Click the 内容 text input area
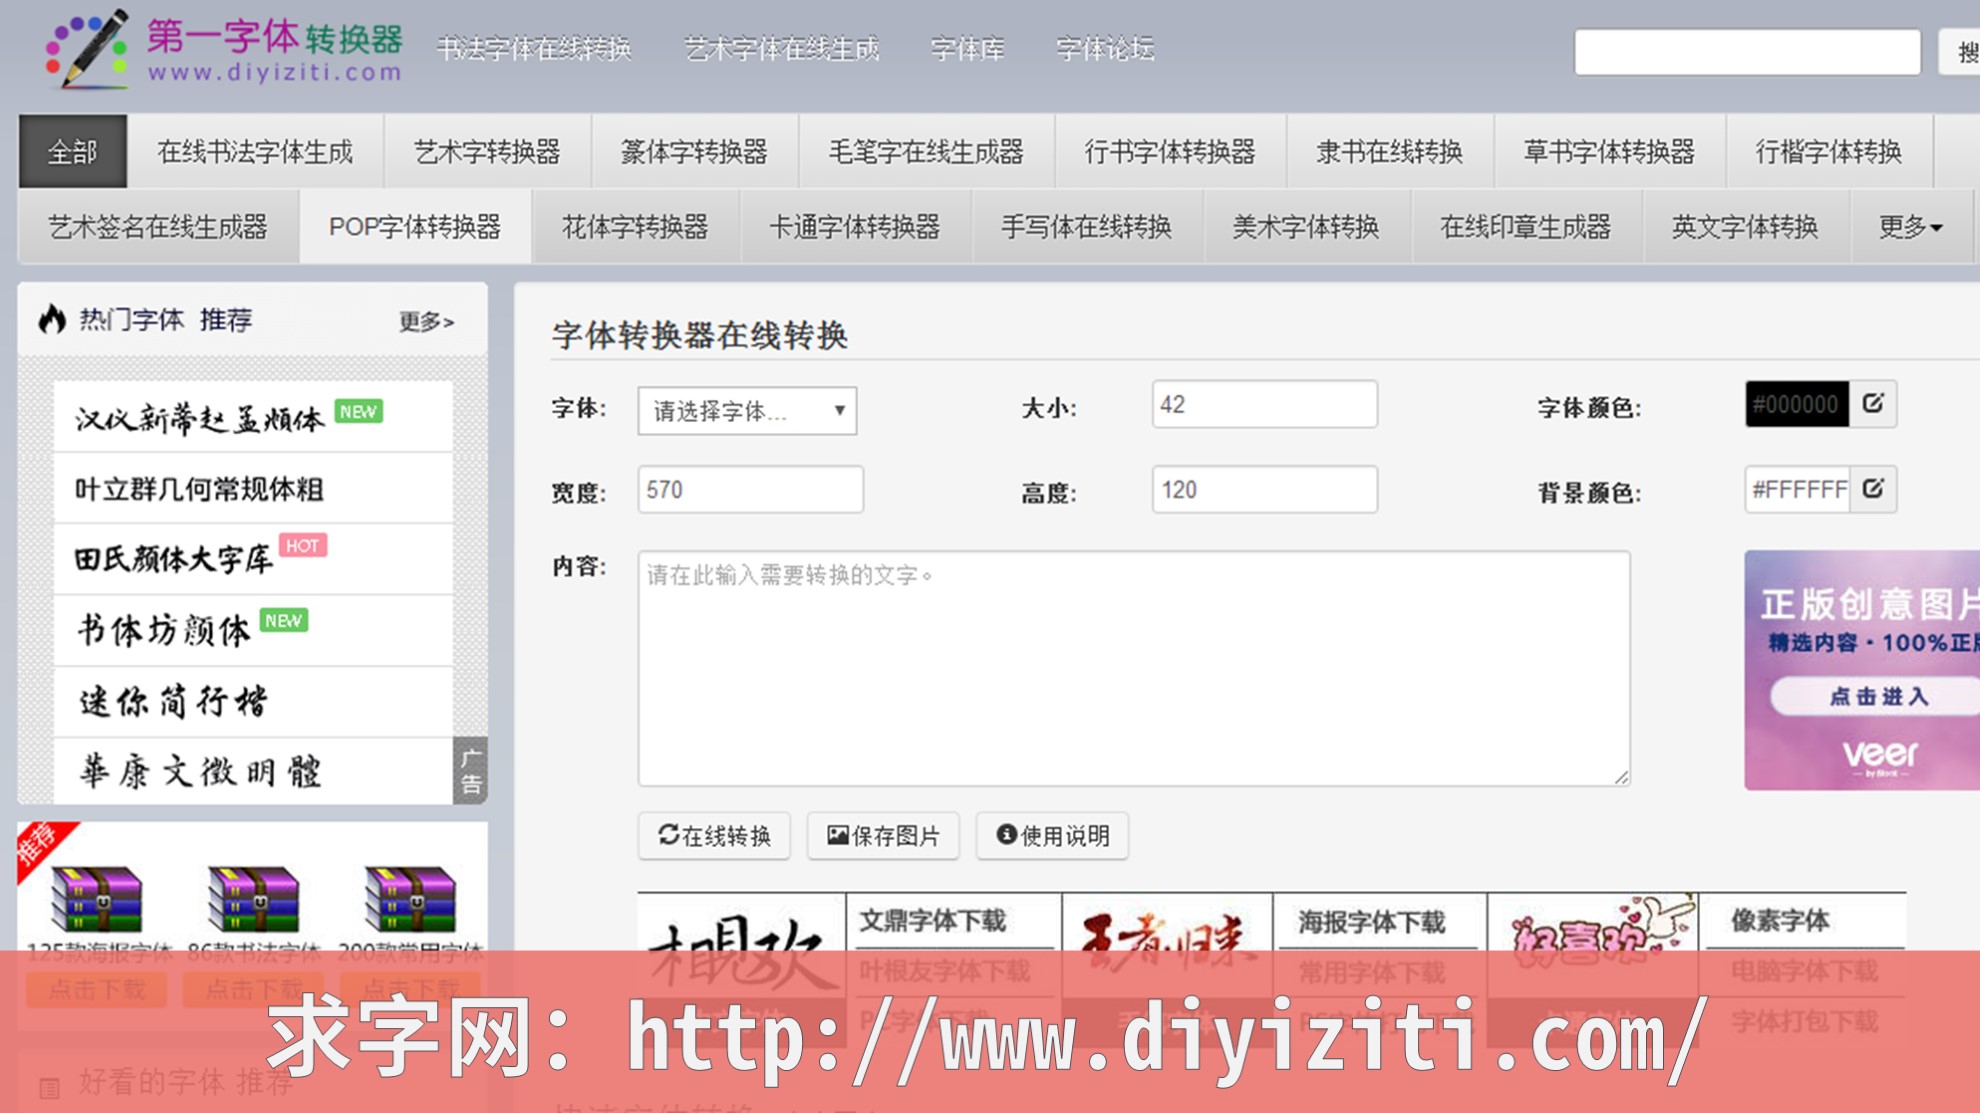Image resolution: width=1980 pixels, height=1113 pixels. (x=1133, y=668)
